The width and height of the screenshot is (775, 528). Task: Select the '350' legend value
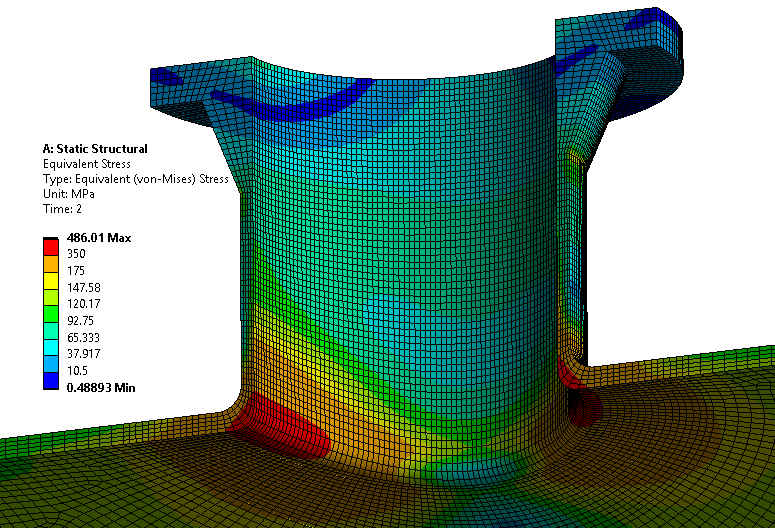[x=76, y=254]
